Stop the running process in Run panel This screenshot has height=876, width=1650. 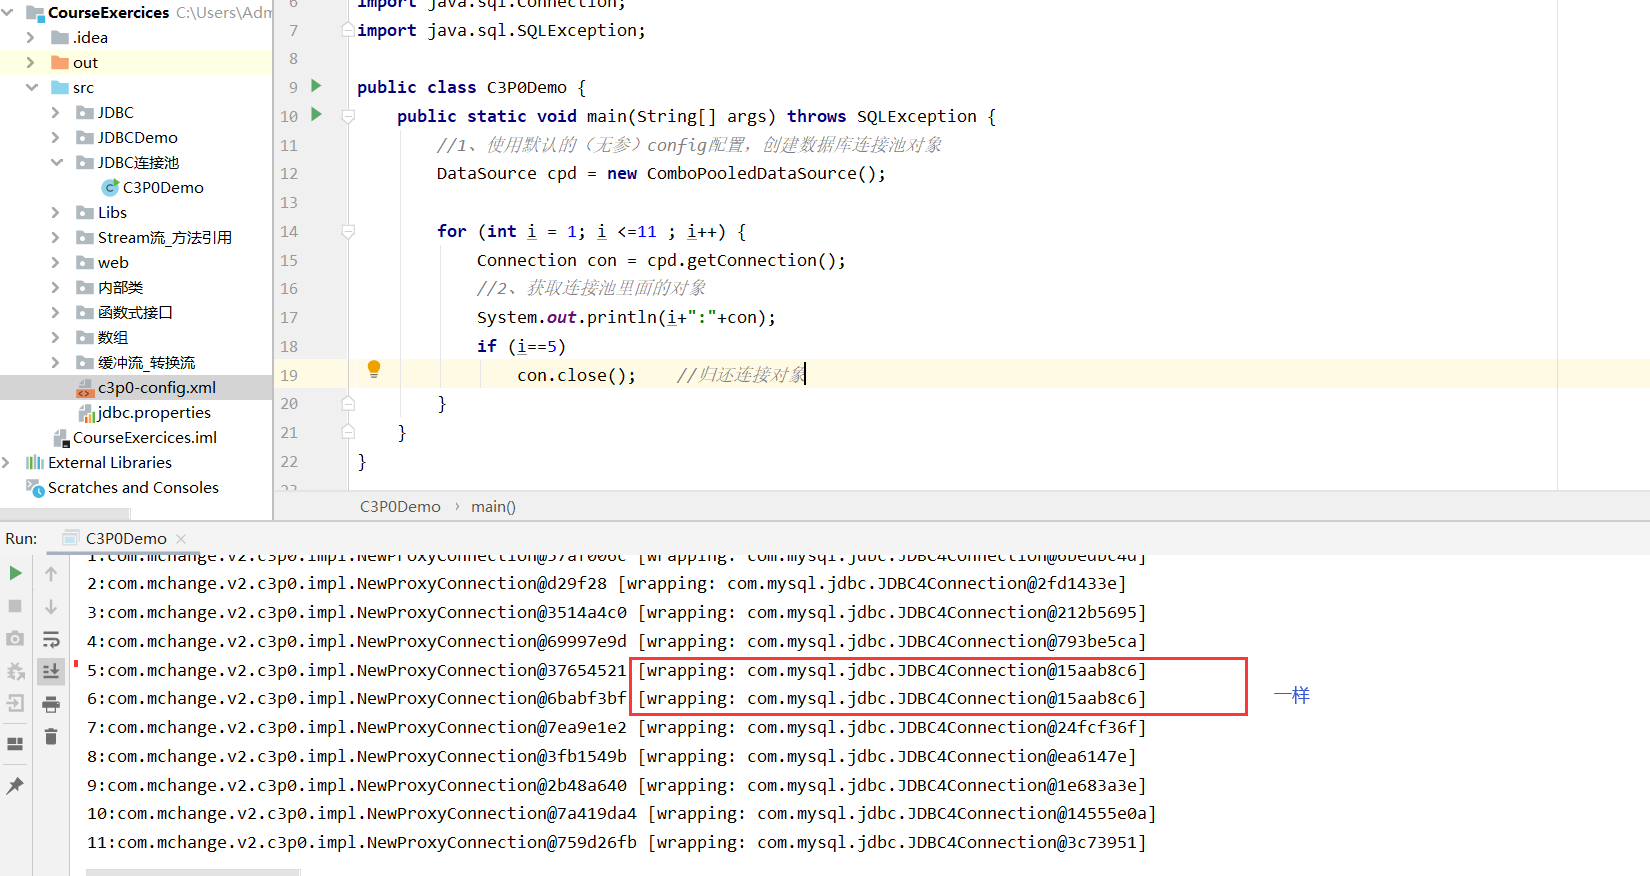15,606
